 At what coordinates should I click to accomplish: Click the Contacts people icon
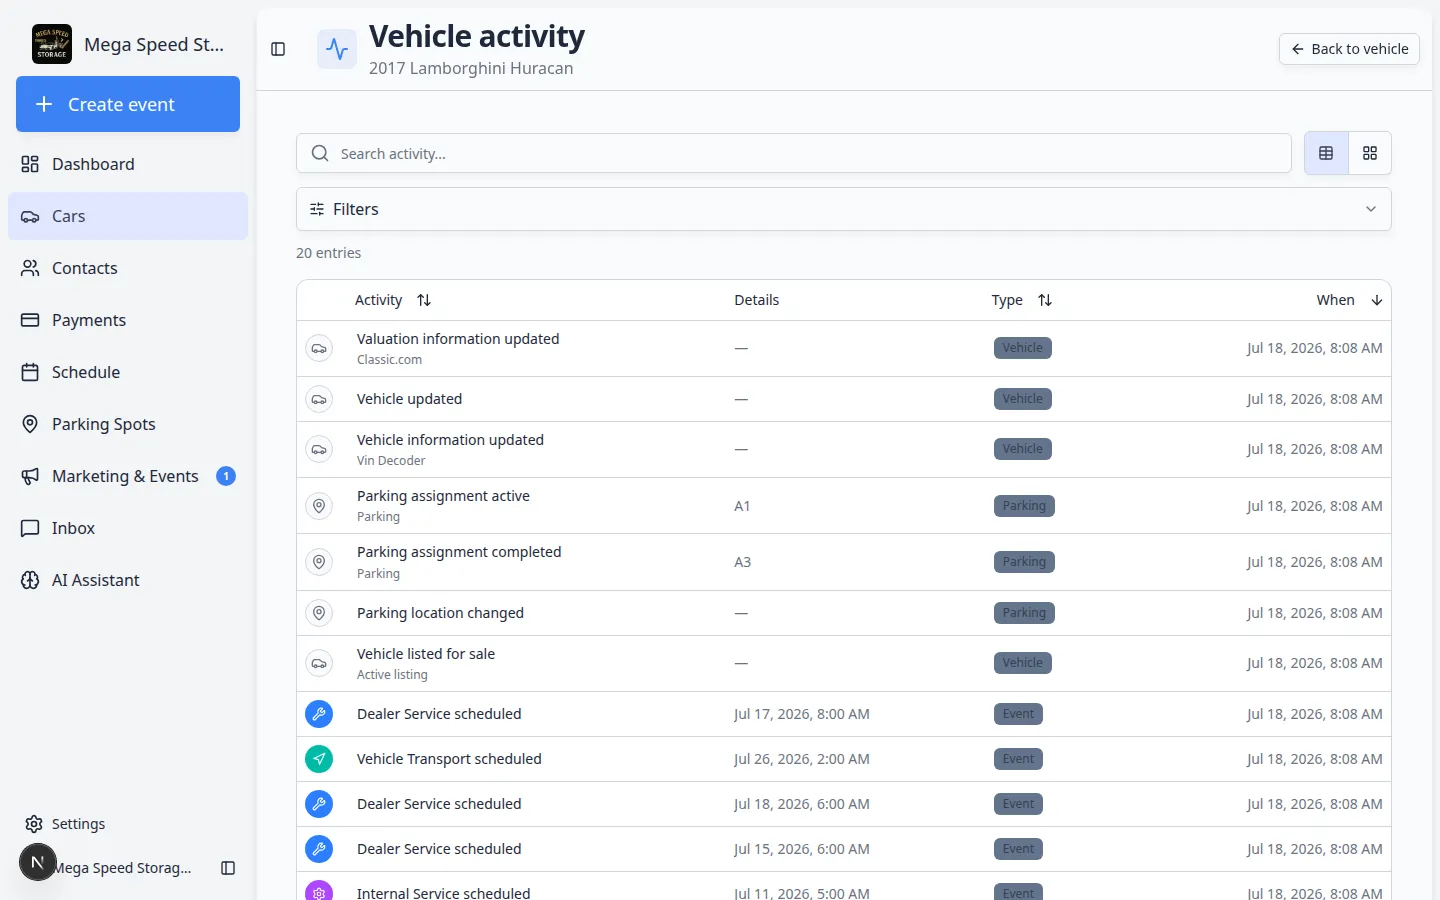tap(30, 268)
